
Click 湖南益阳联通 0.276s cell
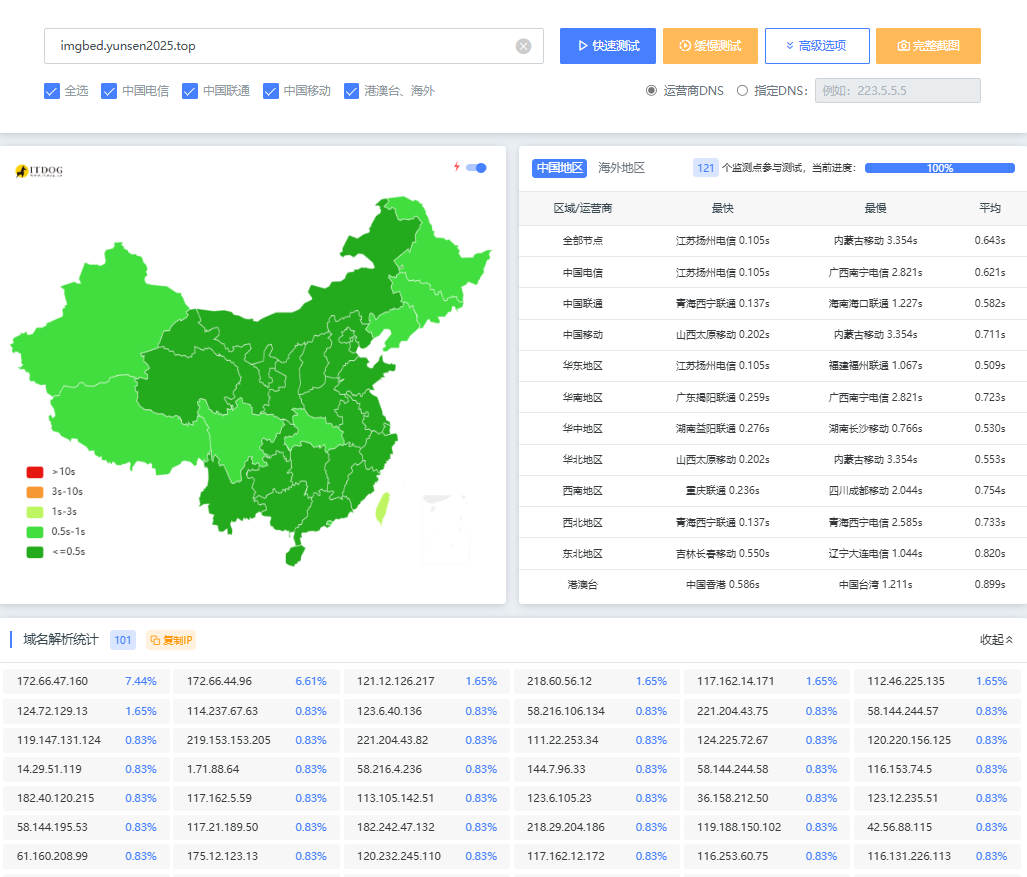pos(722,428)
